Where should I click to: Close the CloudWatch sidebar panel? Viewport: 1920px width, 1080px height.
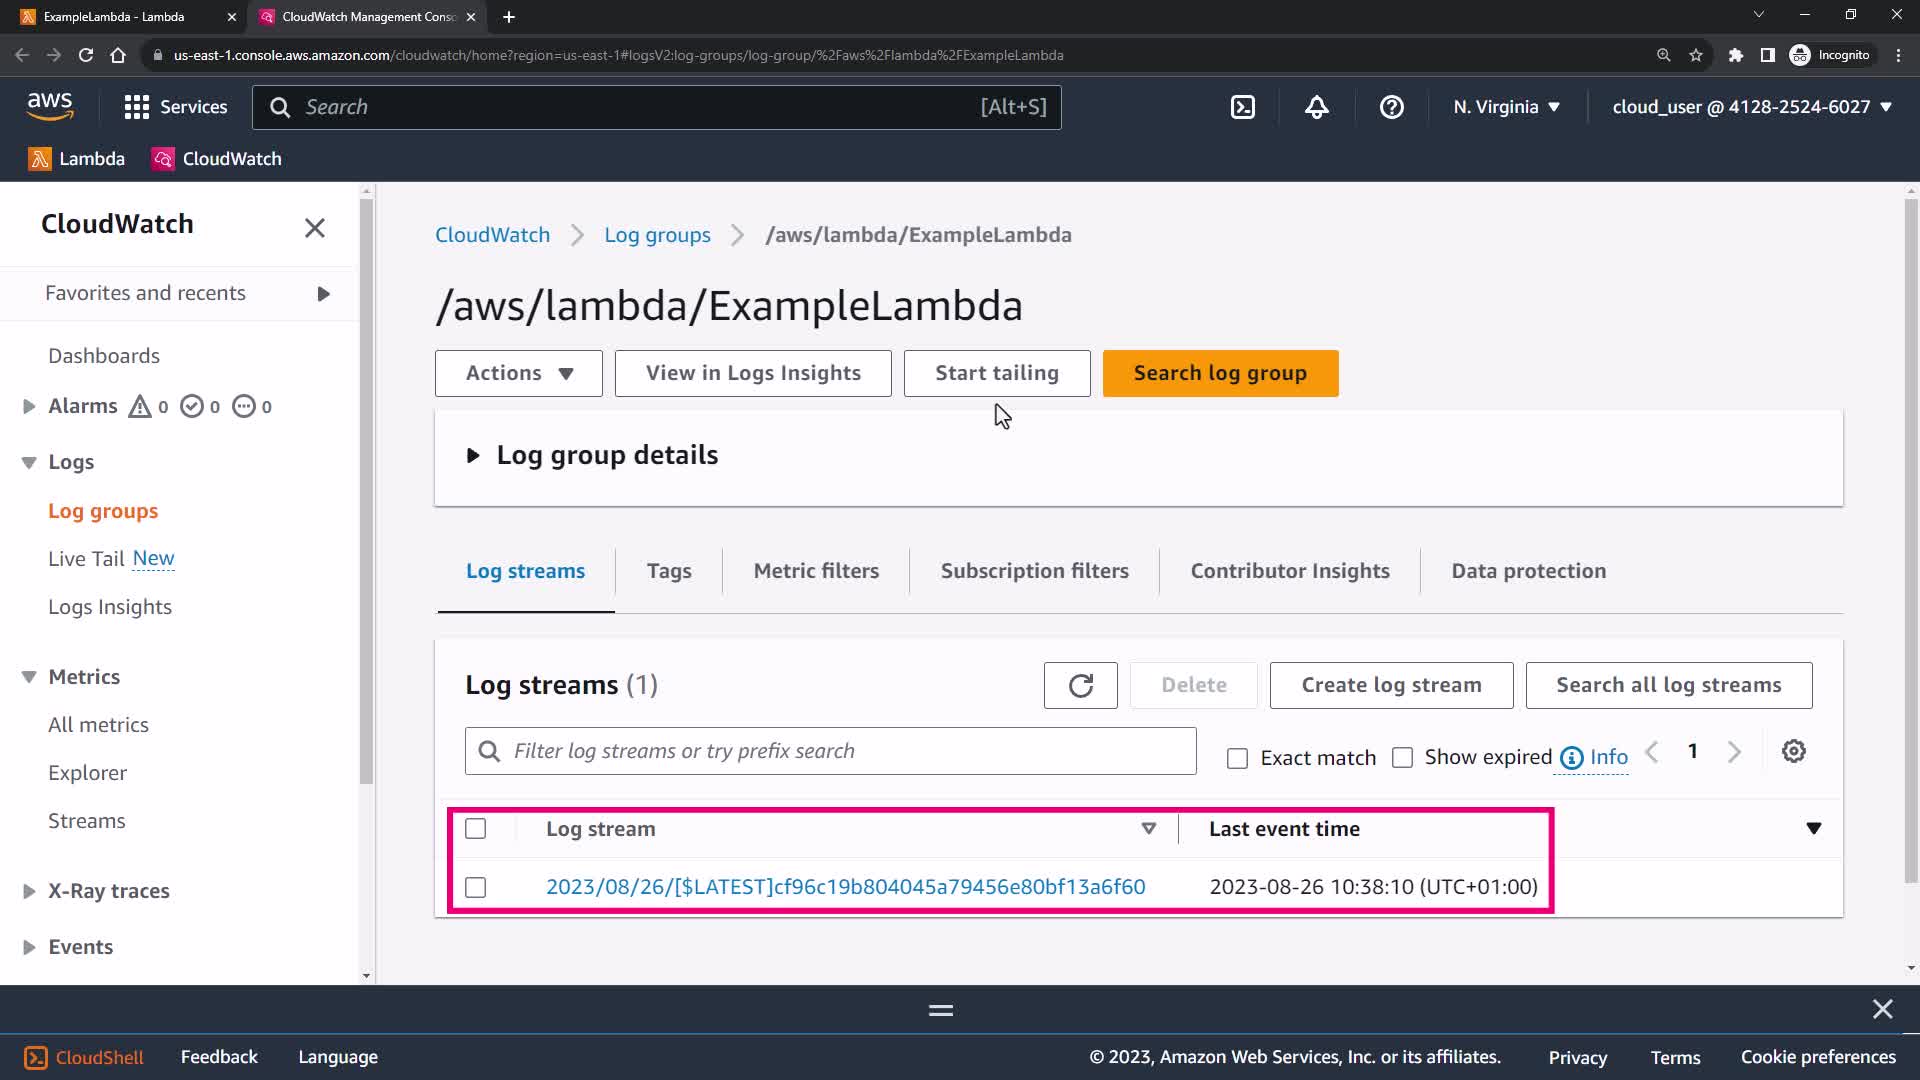coord(315,228)
